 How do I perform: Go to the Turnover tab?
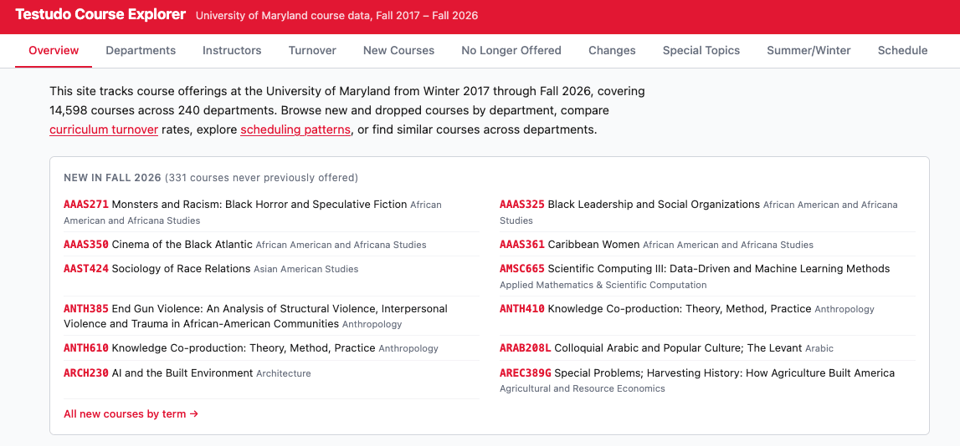pos(312,50)
